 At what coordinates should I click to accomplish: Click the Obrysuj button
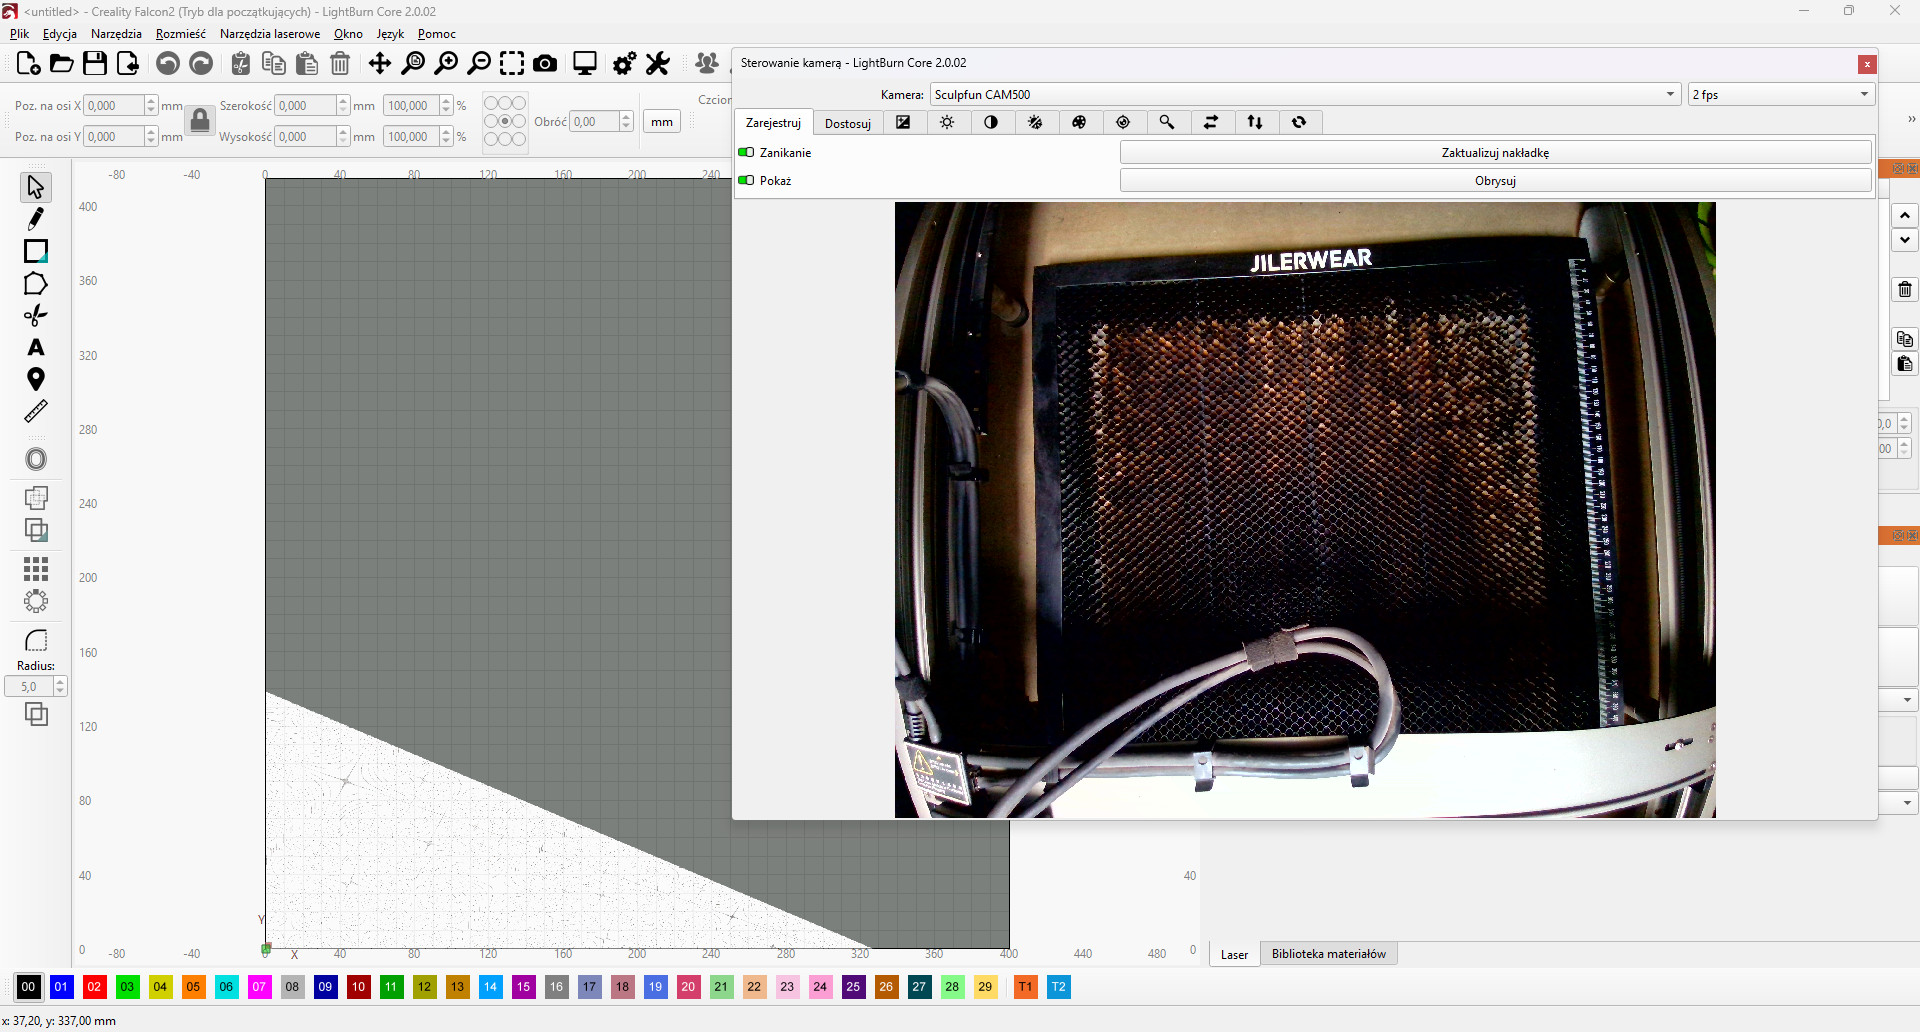pyautogui.click(x=1495, y=181)
